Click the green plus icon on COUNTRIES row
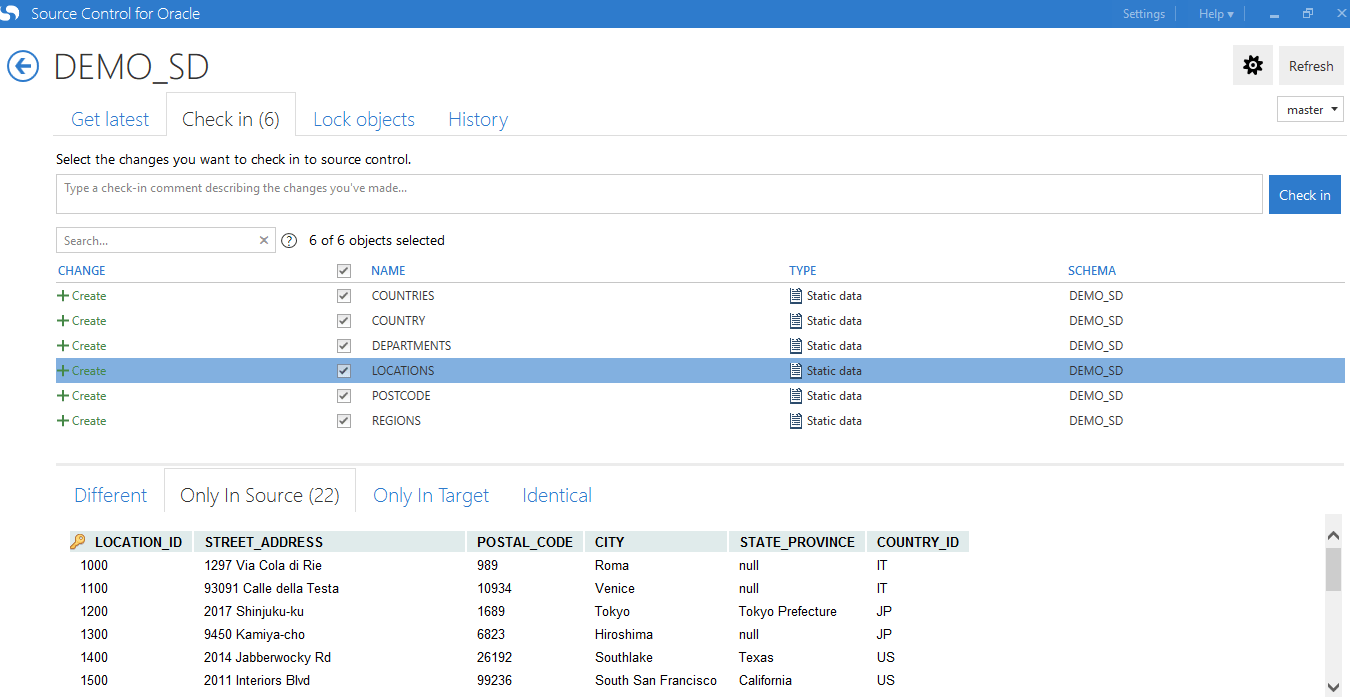This screenshot has height=697, width=1350. point(63,296)
